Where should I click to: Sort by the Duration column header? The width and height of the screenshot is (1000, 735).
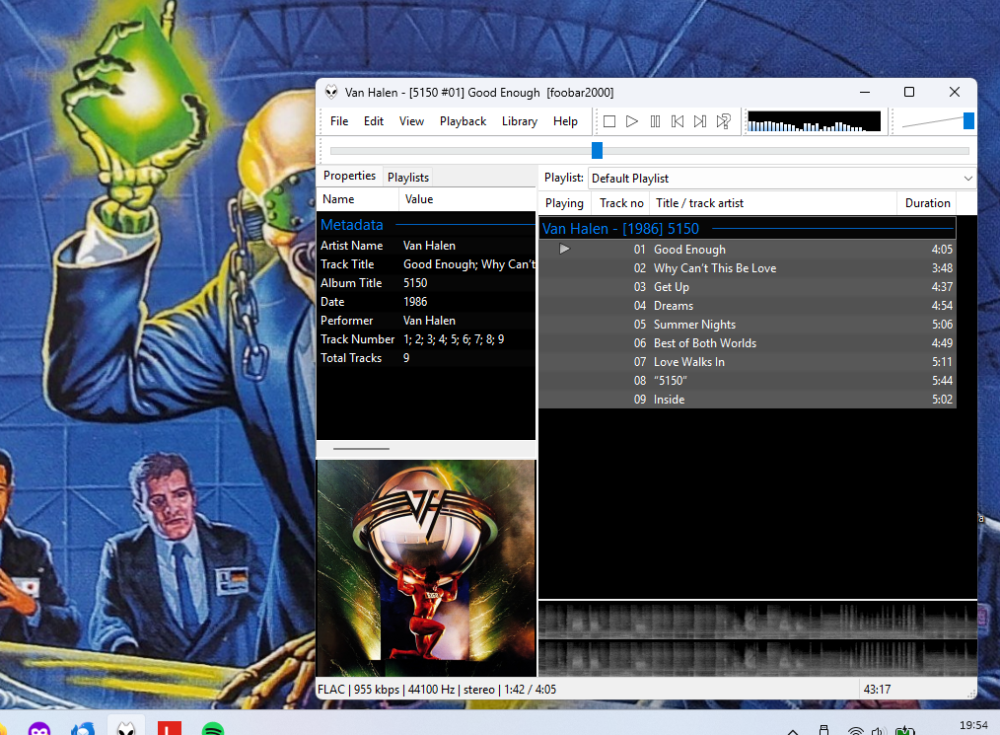(927, 203)
